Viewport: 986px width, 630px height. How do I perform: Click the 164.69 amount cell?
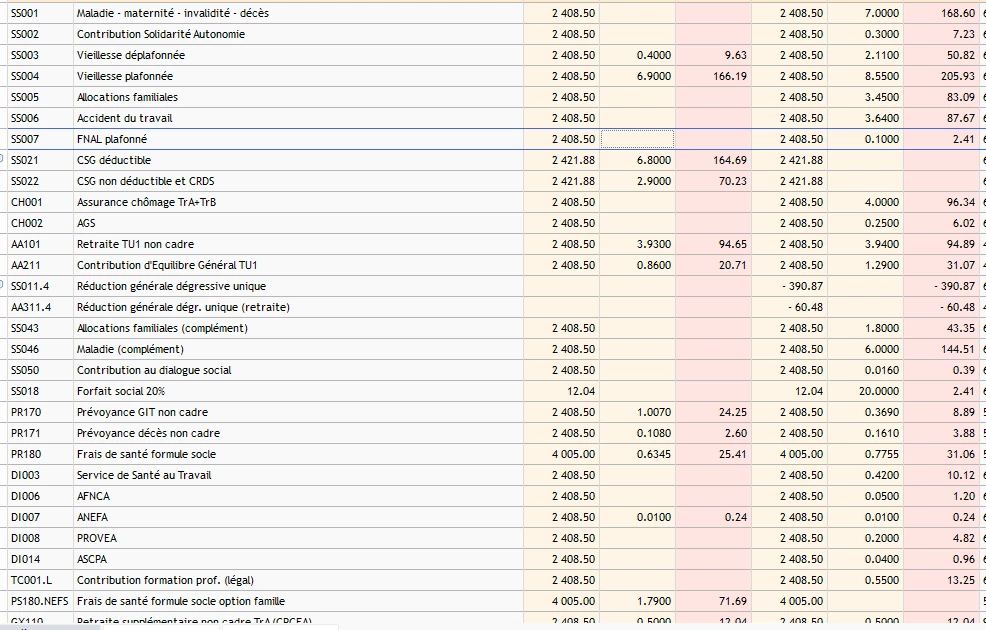[x=713, y=160]
